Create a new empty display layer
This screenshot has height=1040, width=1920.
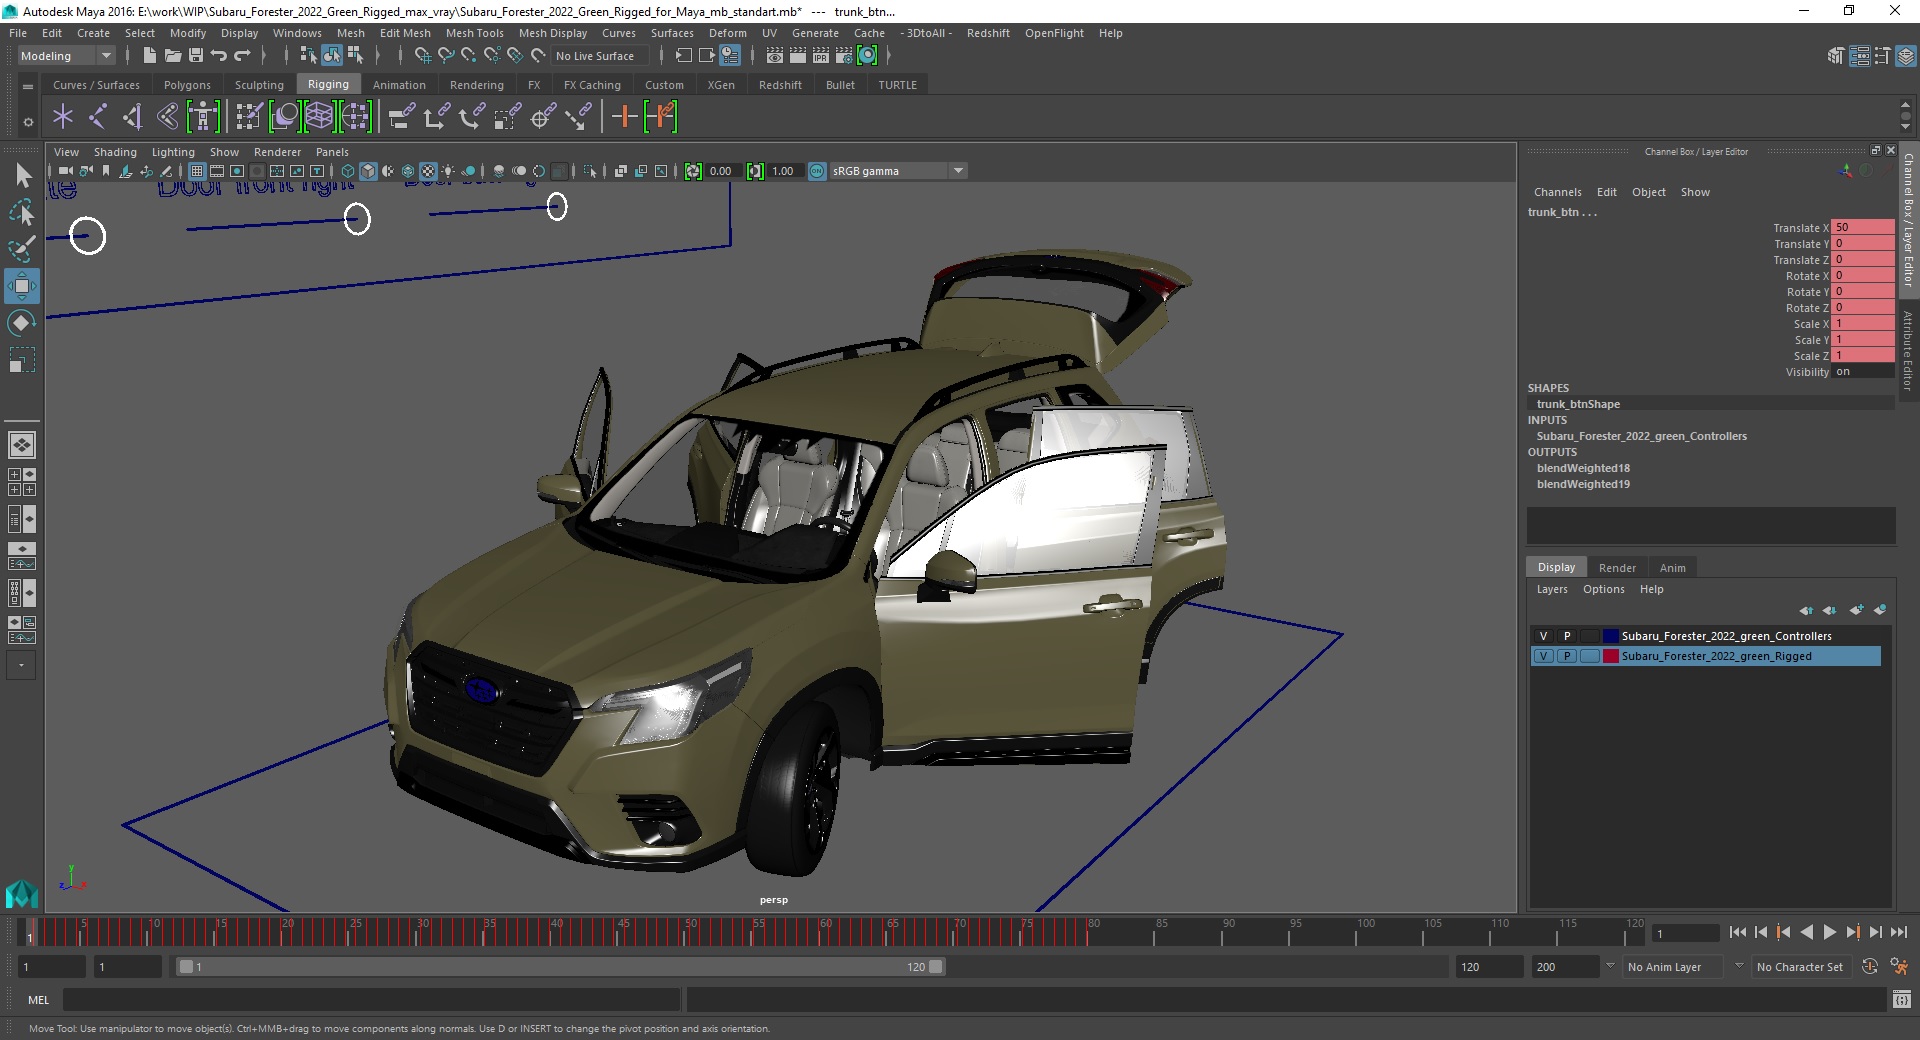point(1856,610)
